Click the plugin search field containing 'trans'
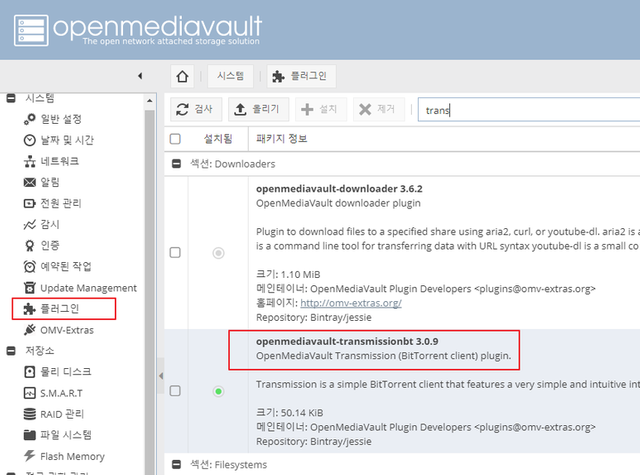The height and width of the screenshot is (475, 640). click(x=529, y=110)
